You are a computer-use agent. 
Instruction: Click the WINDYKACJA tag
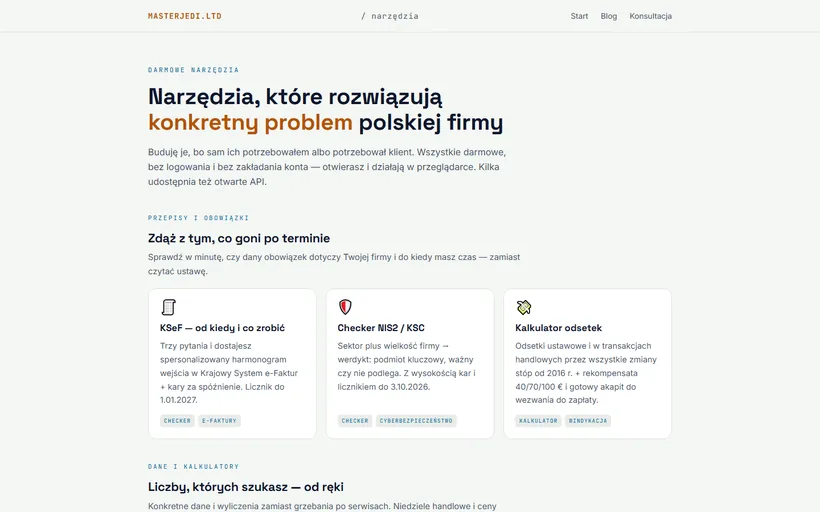[x=588, y=420]
